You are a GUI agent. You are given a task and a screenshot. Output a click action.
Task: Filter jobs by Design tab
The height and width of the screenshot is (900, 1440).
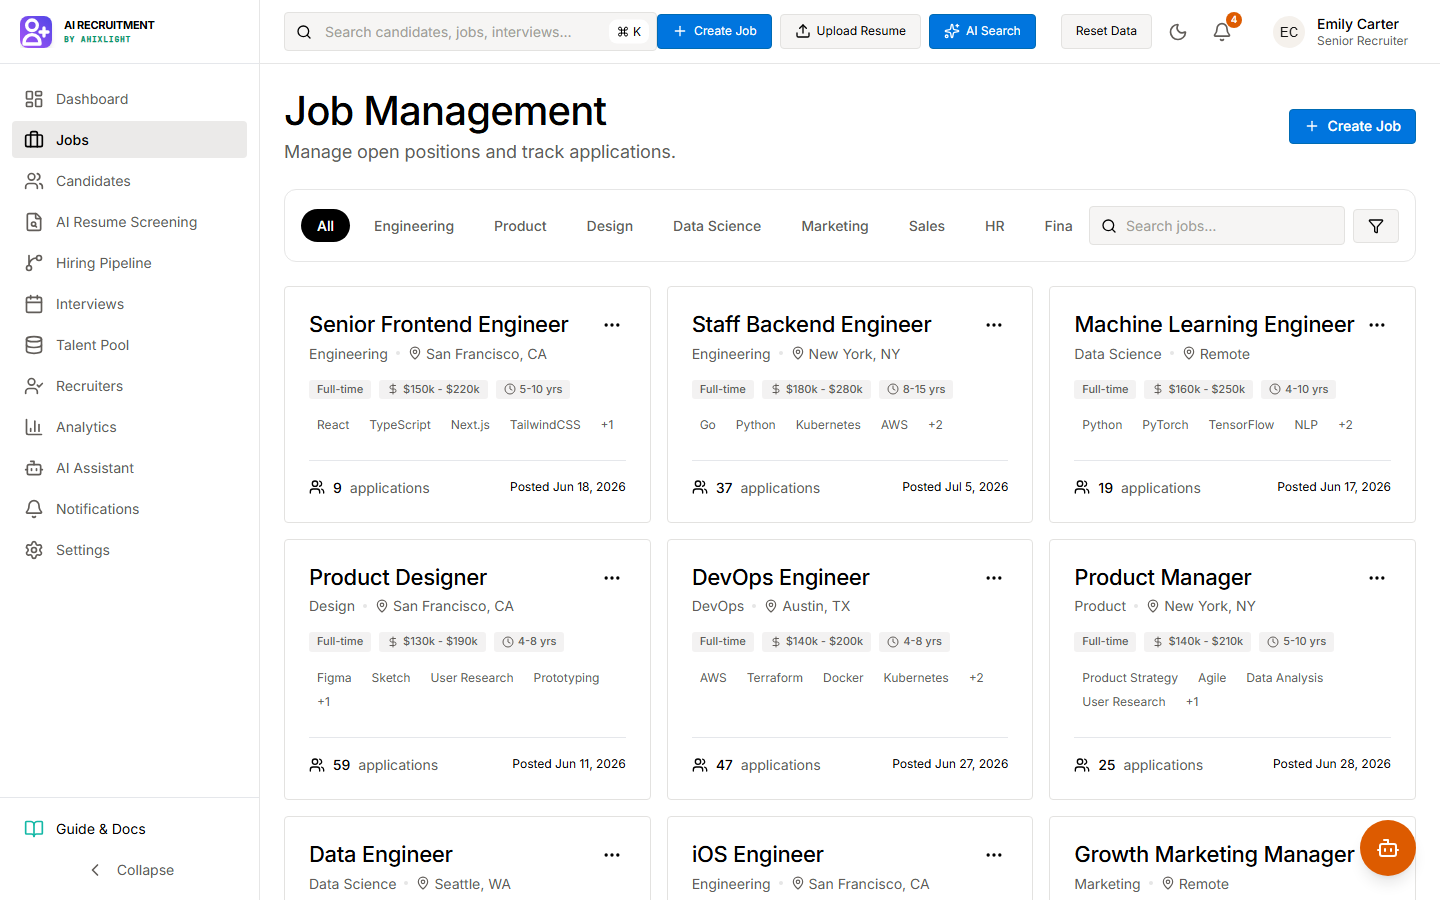click(x=610, y=226)
